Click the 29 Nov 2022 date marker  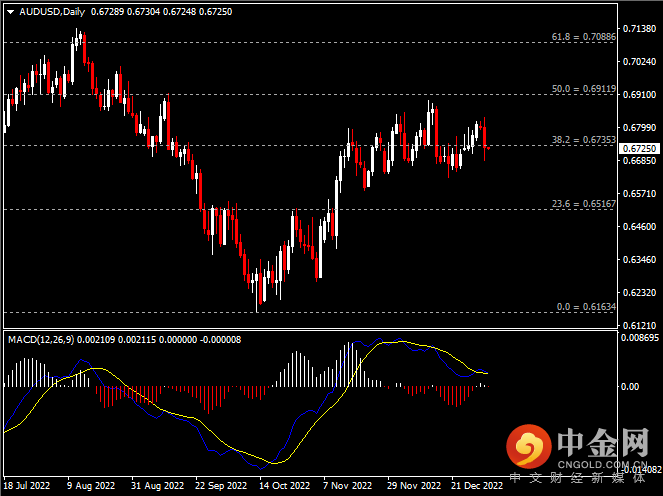pyautogui.click(x=414, y=487)
